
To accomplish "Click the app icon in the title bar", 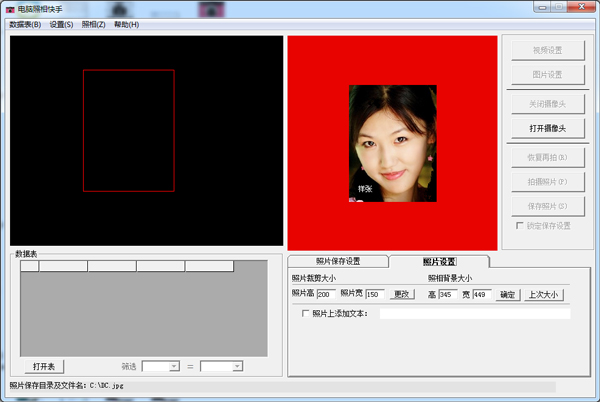I will click(10, 8).
